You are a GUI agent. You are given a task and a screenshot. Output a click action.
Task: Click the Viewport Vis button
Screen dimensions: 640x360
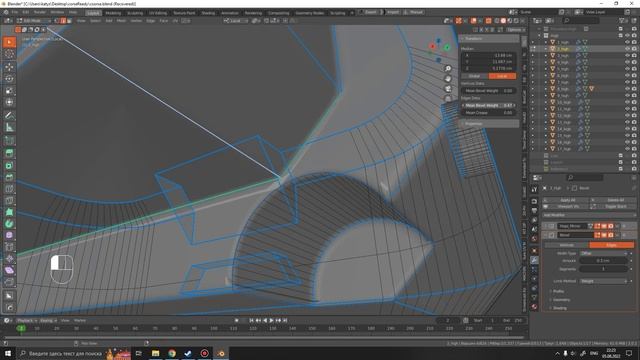coord(567,207)
